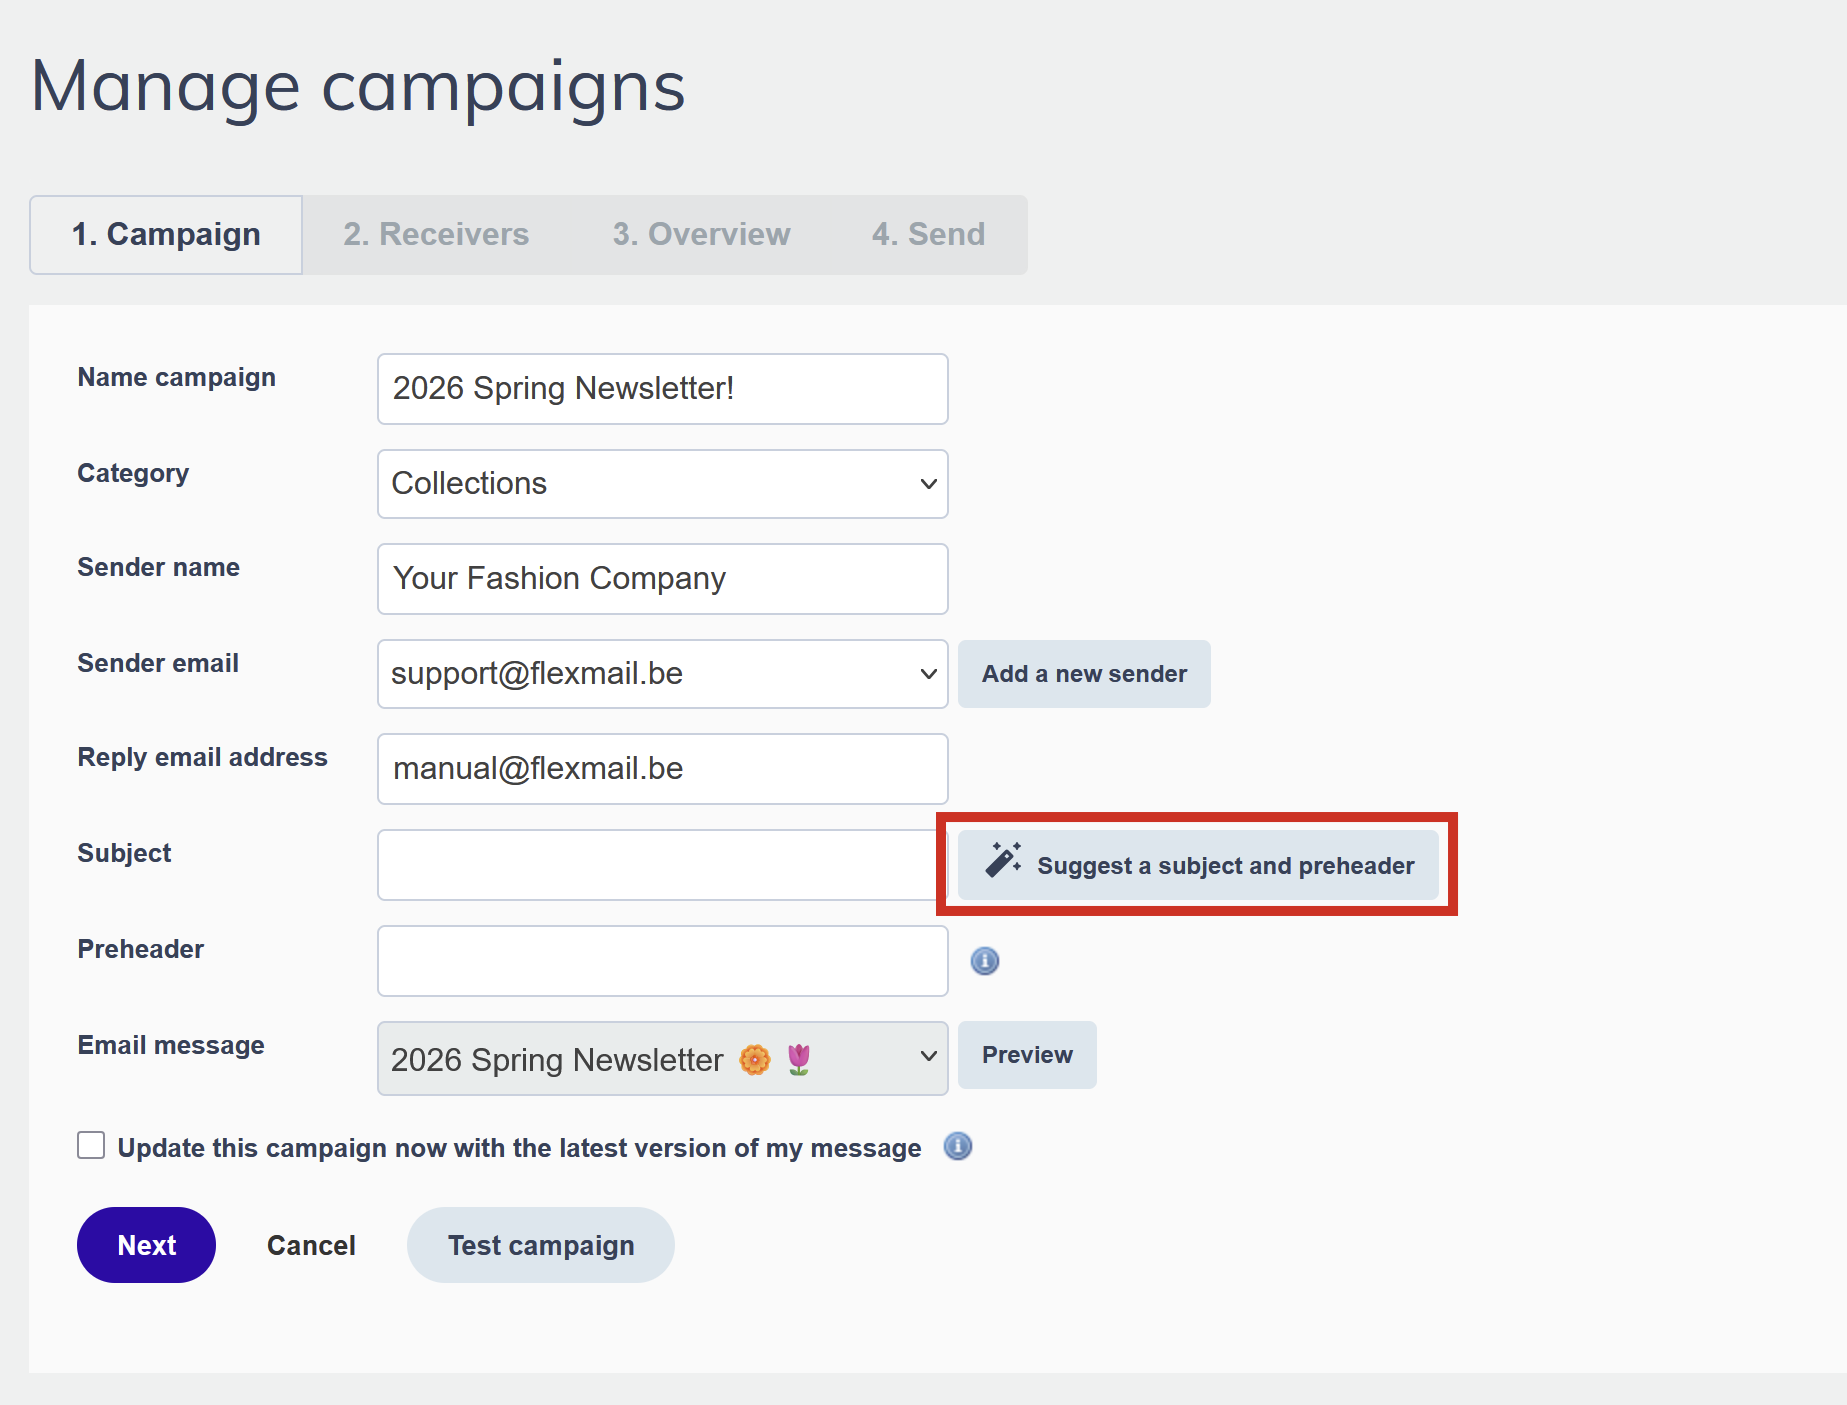
Task: Switch to the 2. Receivers tab
Action: 436,234
